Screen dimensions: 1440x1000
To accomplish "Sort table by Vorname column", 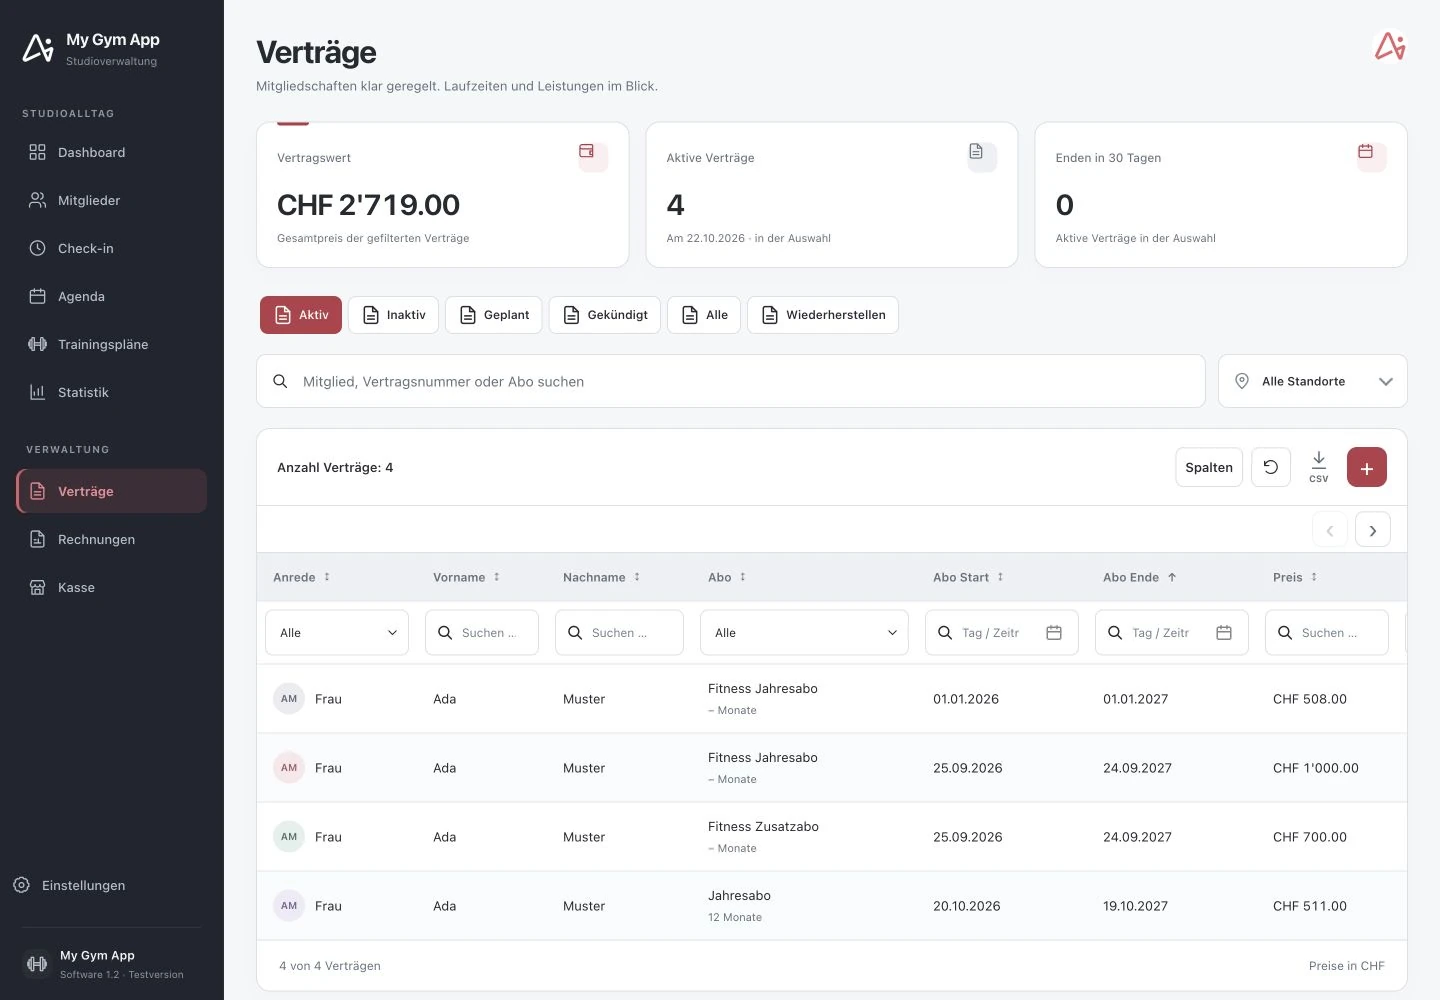I will (x=466, y=577).
